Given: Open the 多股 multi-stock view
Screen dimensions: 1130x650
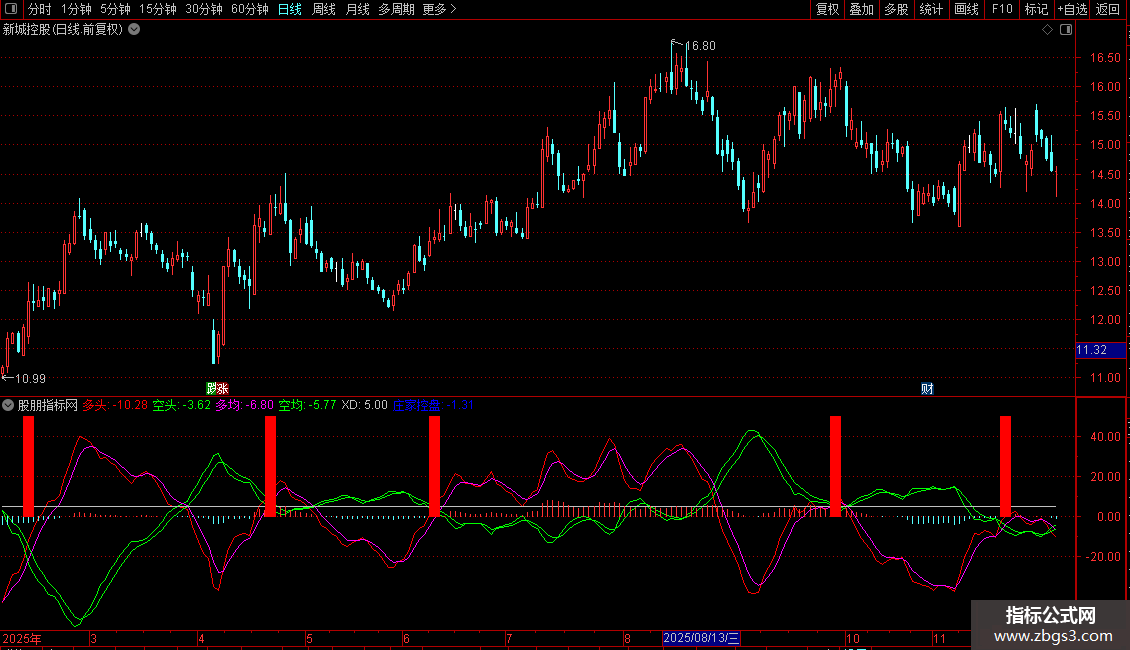Looking at the screenshot, I should click(896, 9).
